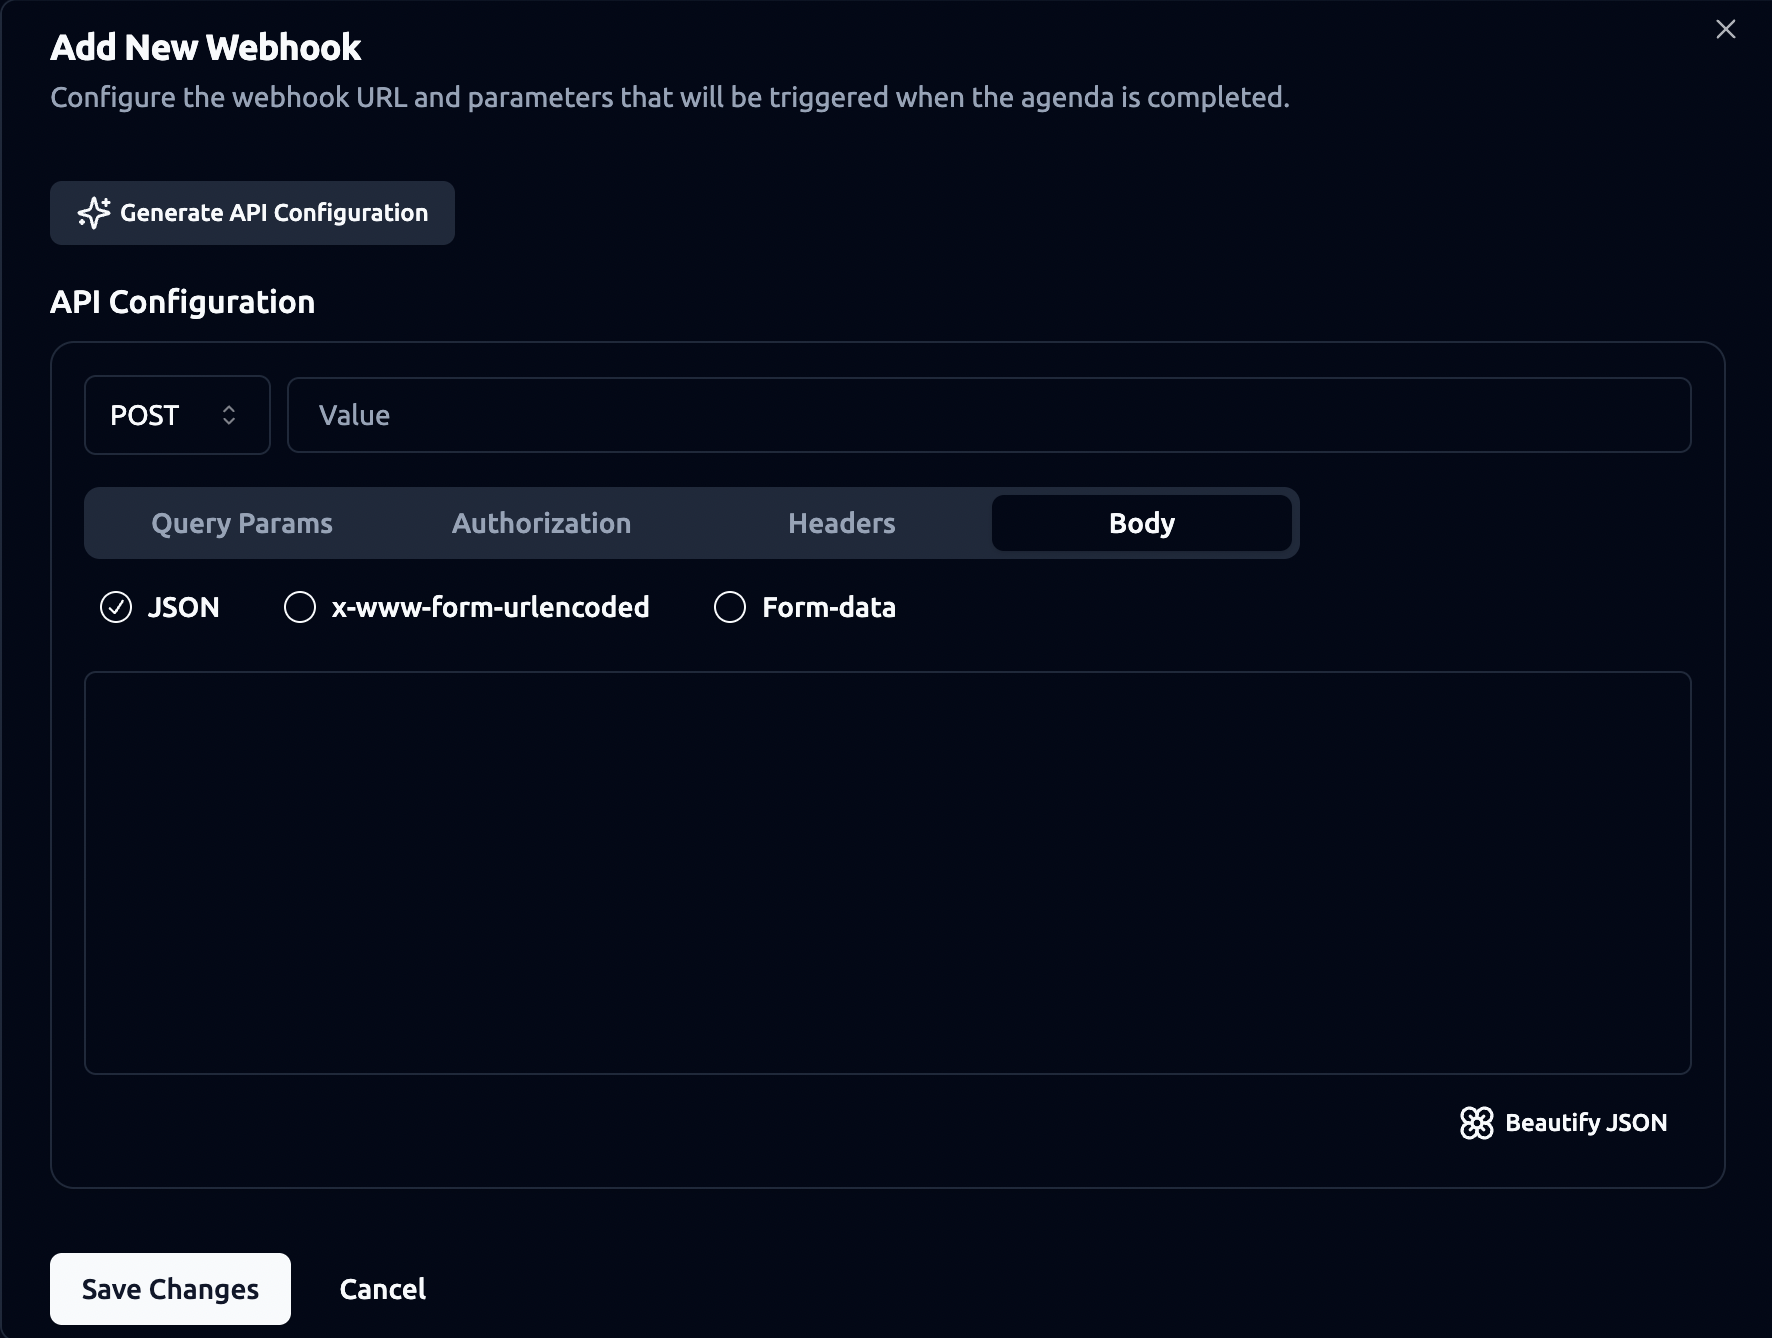Open the POST method dropdown
This screenshot has width=1772, height=1338.
177,415
